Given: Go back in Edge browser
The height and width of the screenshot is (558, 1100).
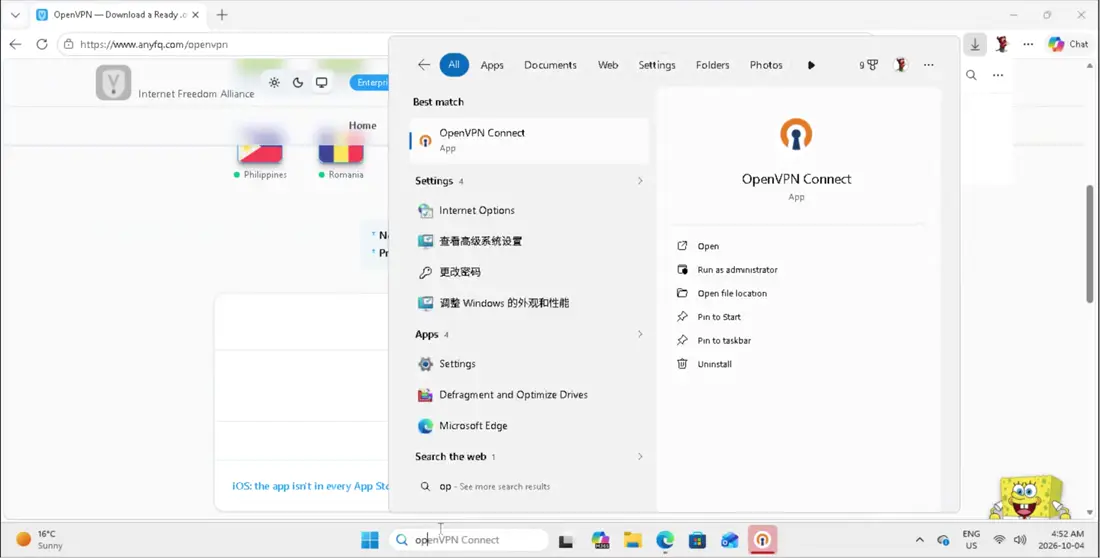Looking at the screenshot, I should point(15,44).
